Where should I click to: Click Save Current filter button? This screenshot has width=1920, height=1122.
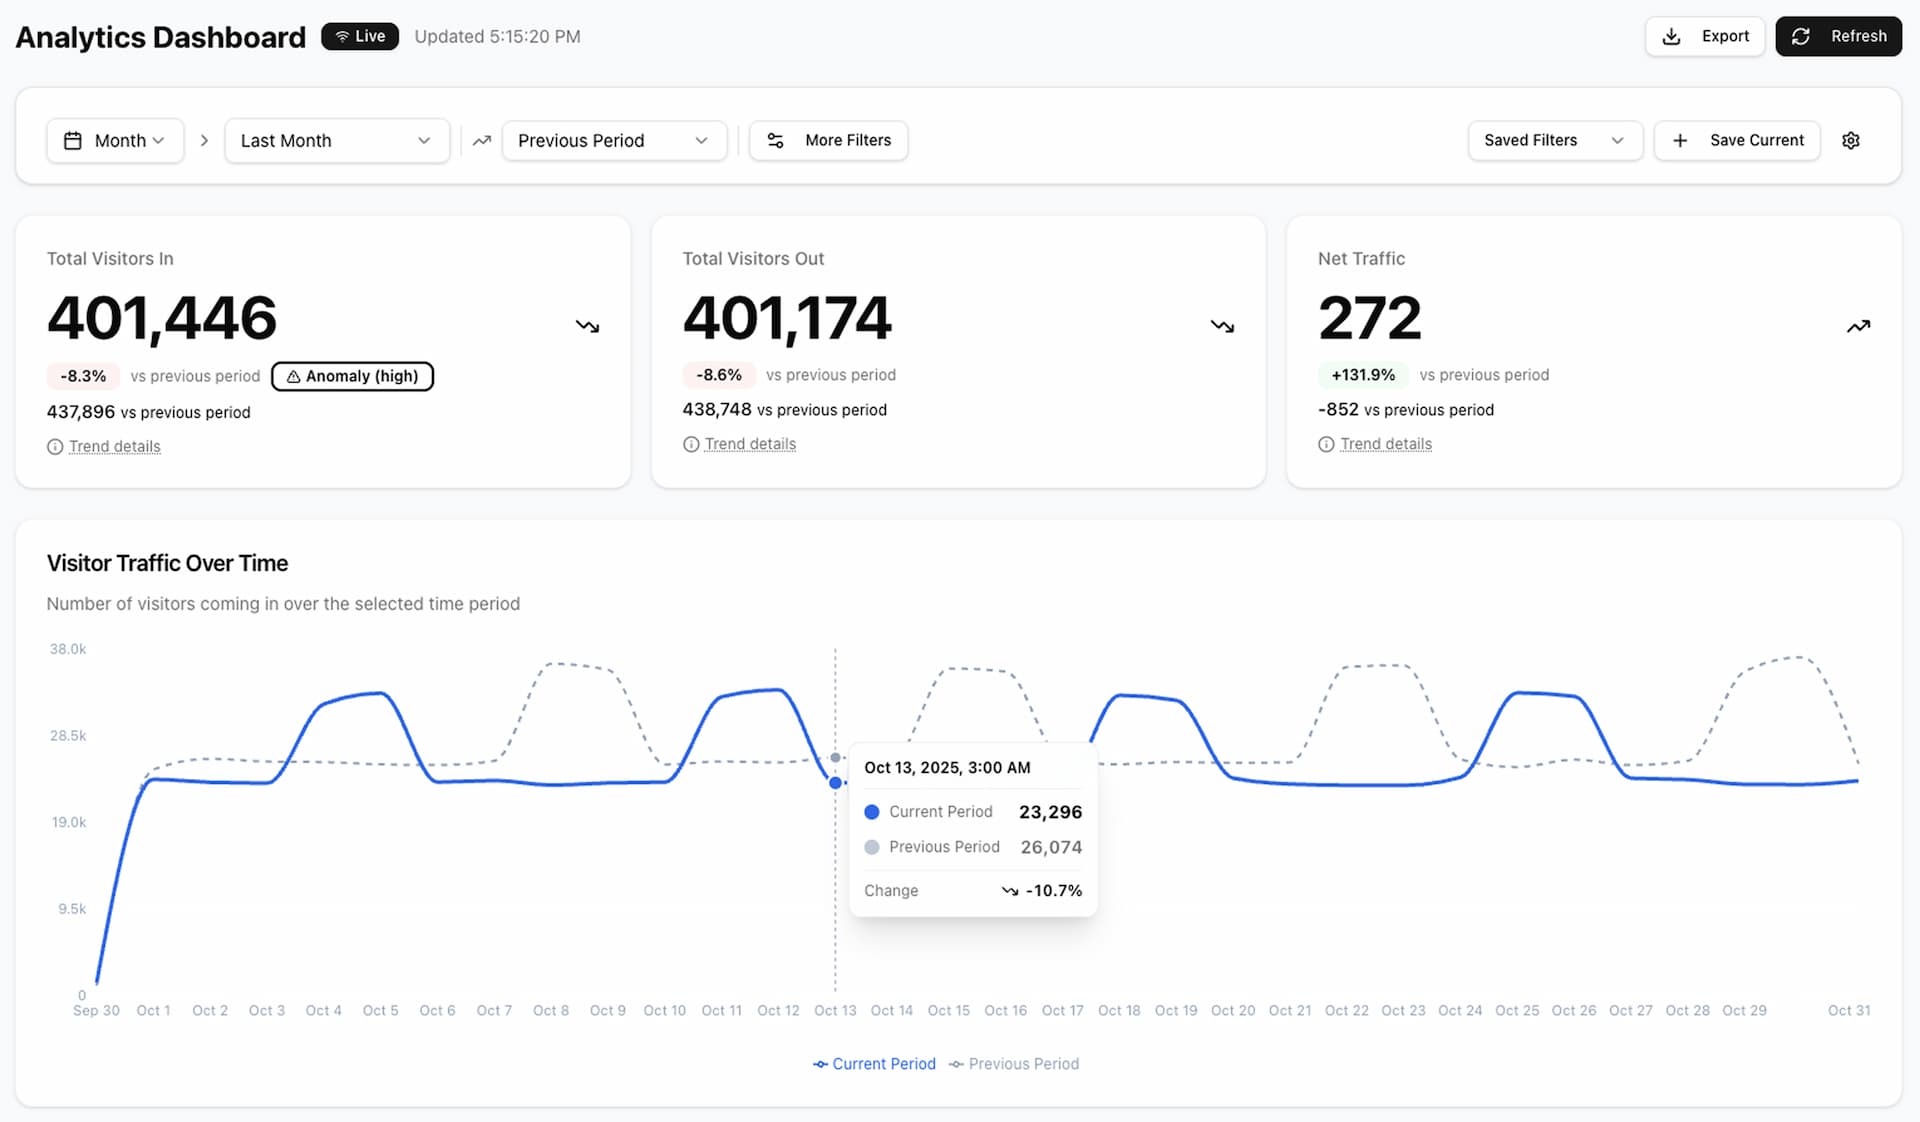(x=1737, y=141)
